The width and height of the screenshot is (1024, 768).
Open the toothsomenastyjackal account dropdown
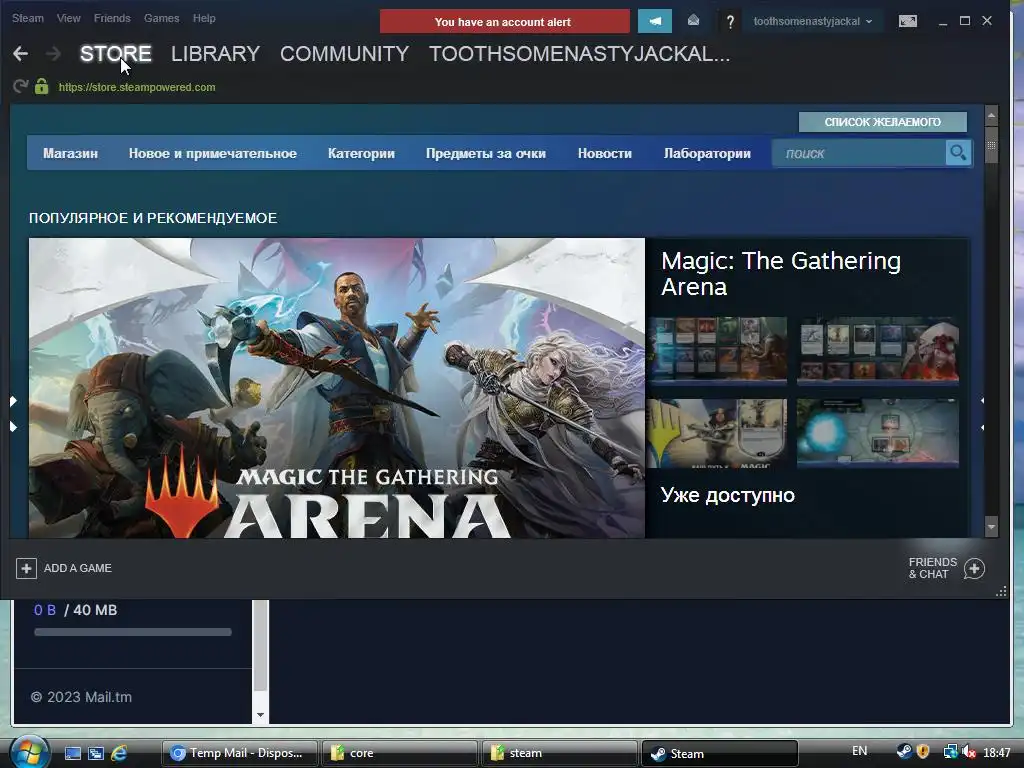tap(812, 22)
